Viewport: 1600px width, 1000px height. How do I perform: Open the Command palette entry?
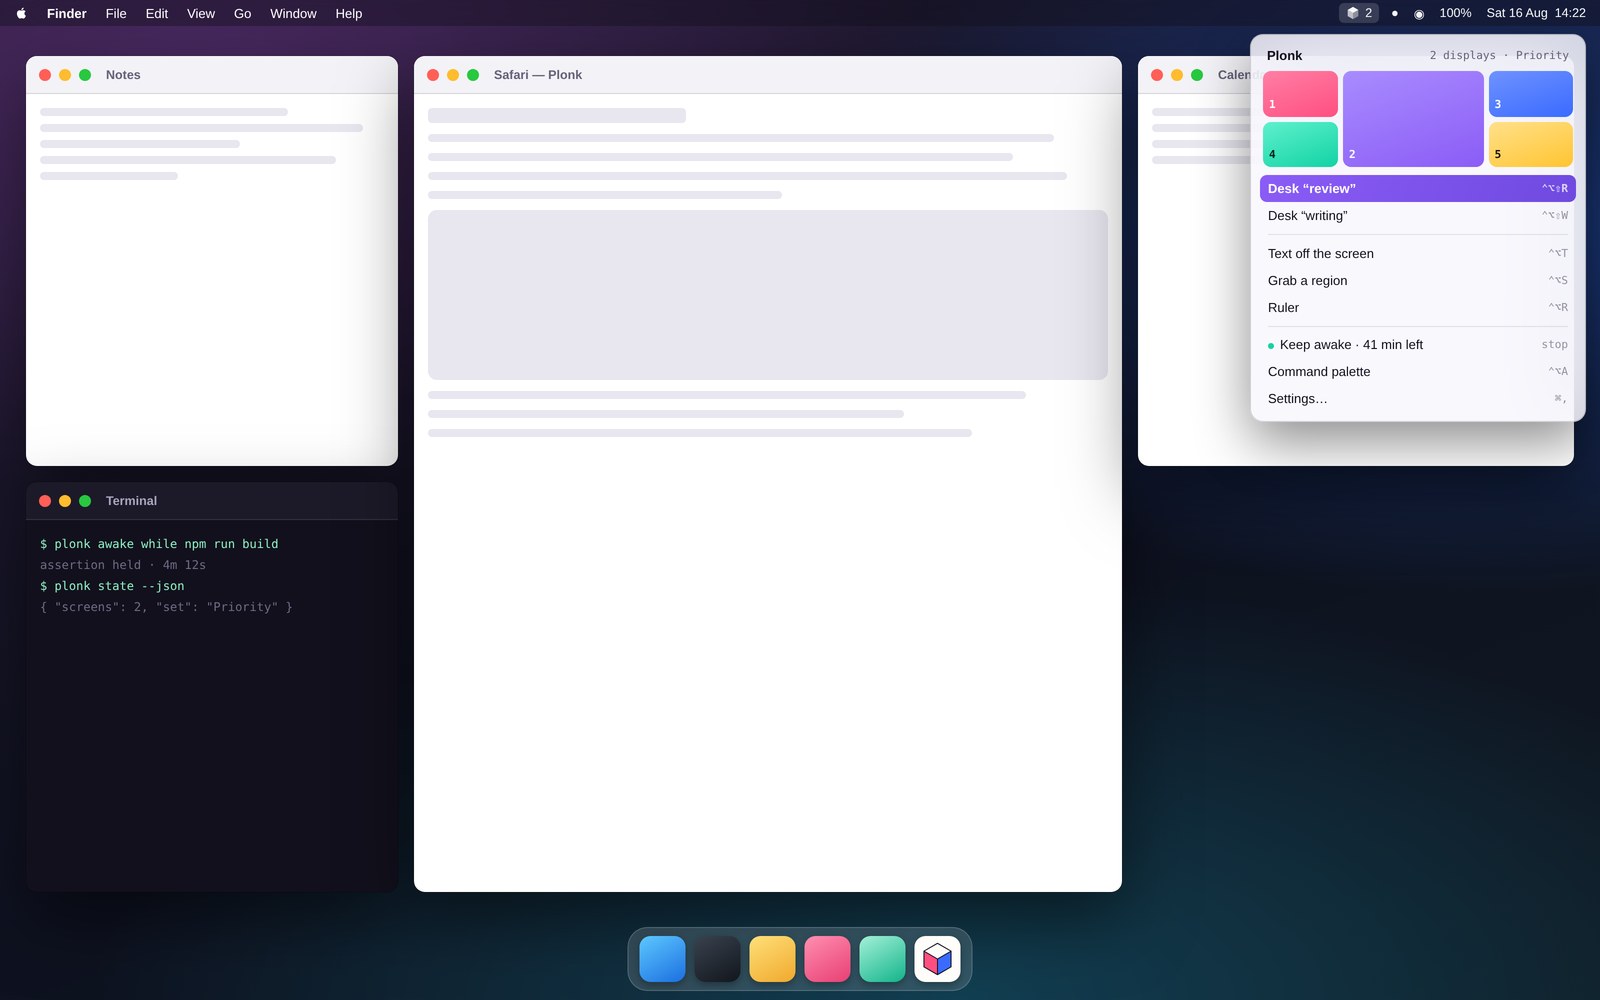point(1417,371)
